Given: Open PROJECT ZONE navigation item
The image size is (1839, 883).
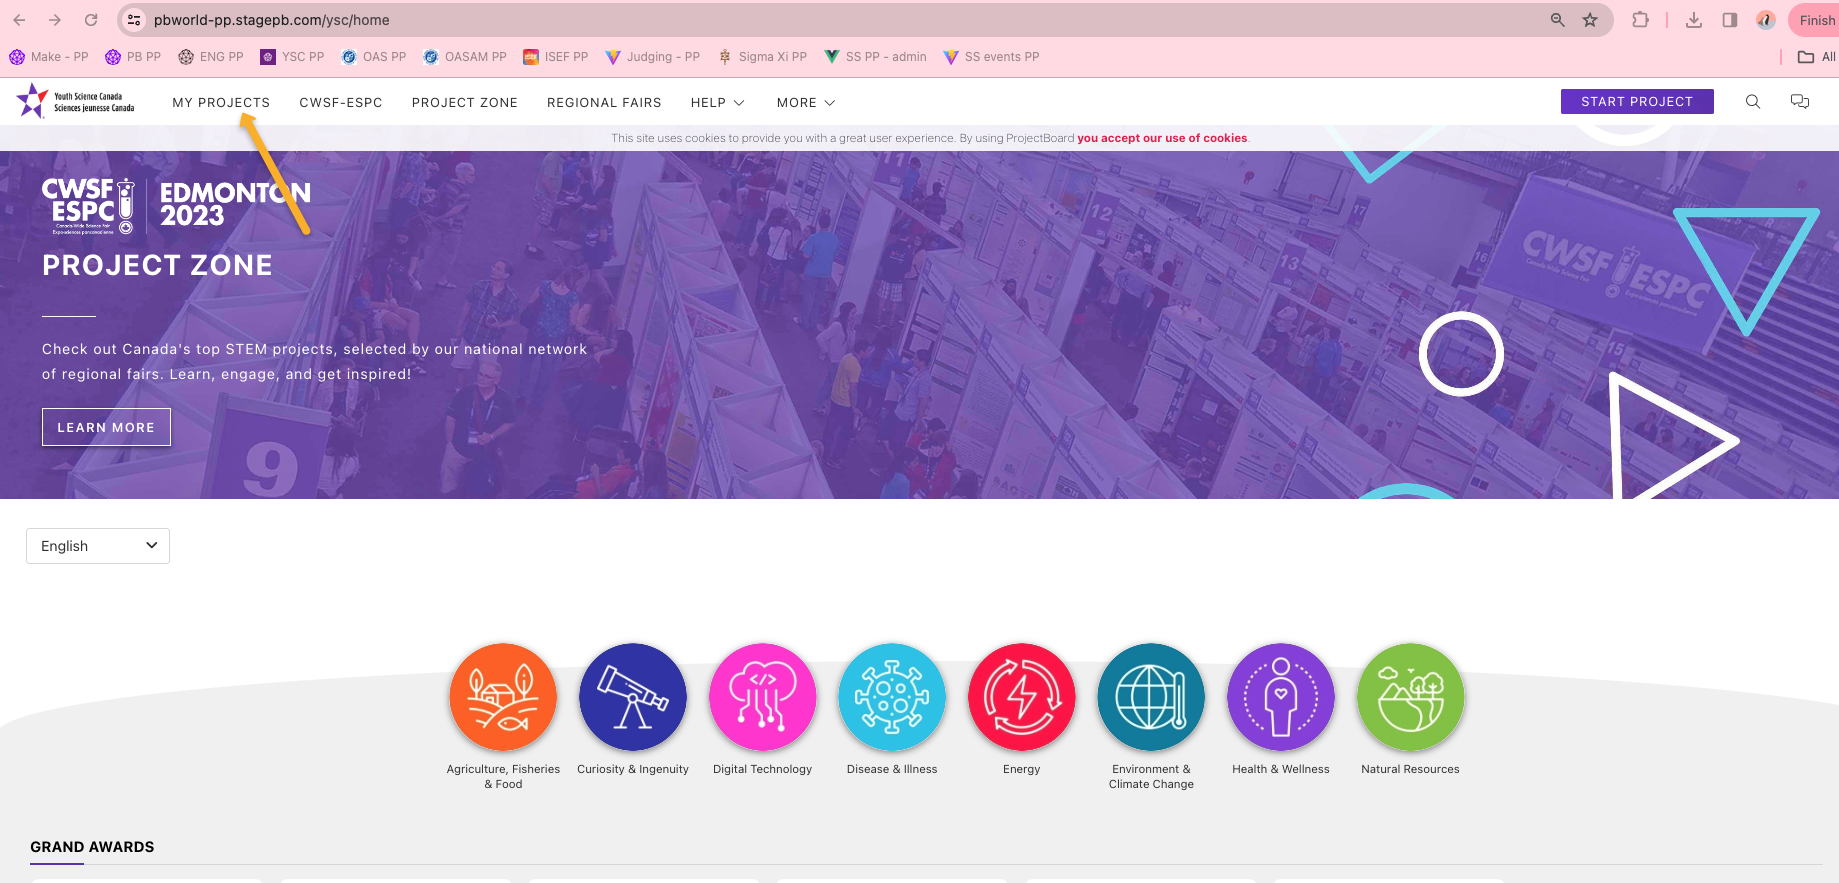Looking at the screenshot, I should (x=465, y=103).
